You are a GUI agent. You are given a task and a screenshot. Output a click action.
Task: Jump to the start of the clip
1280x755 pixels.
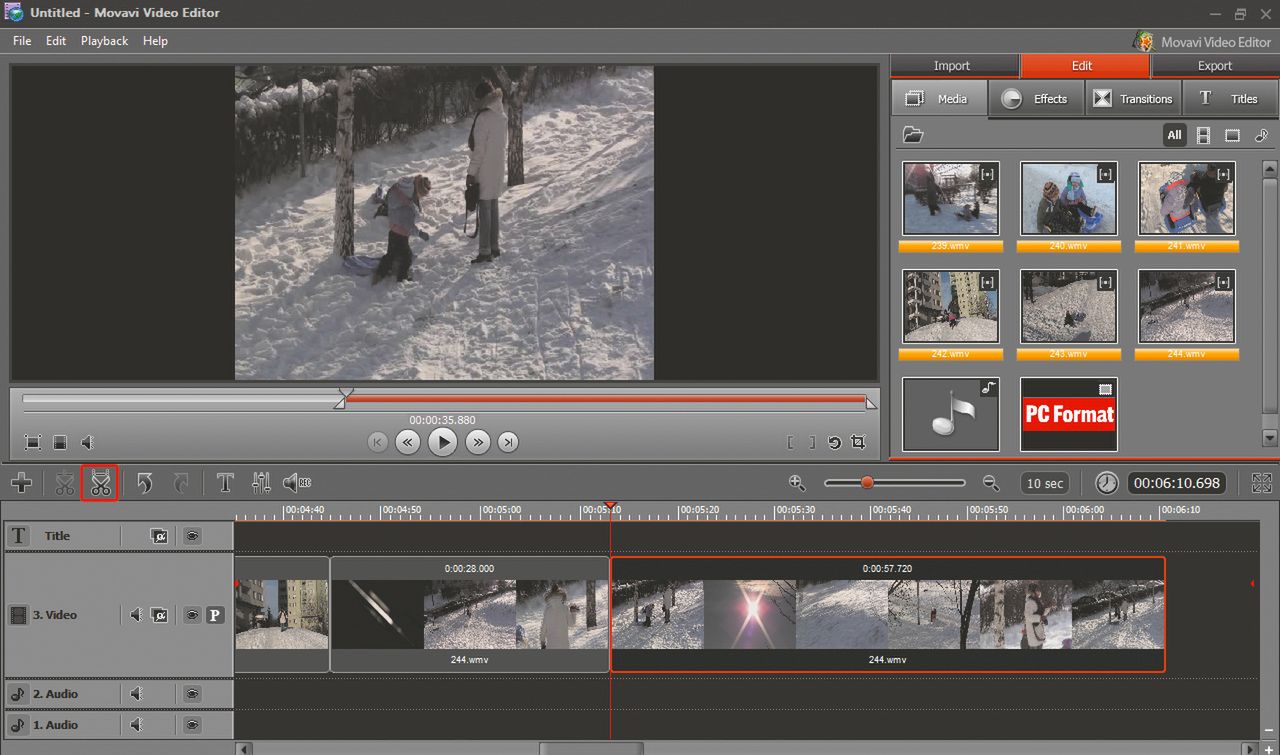377,442
